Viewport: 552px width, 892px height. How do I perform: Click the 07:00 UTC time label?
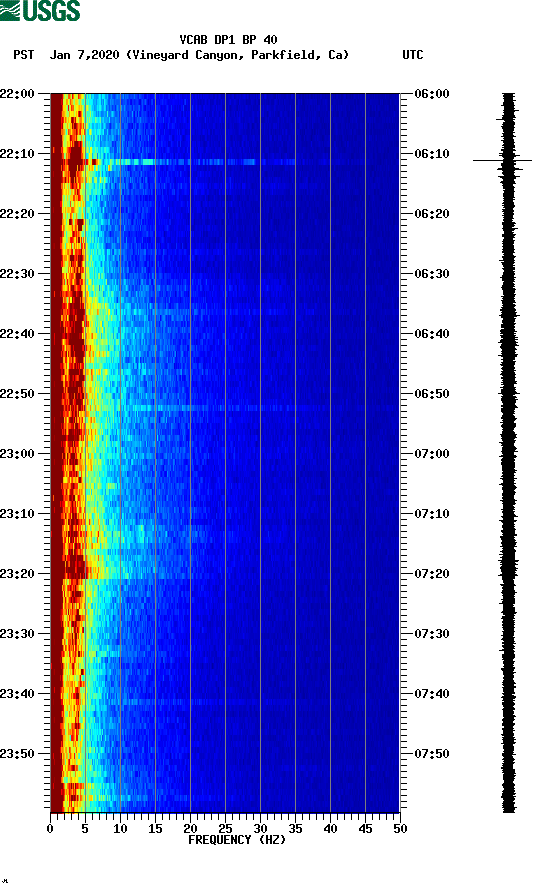[x=432, y=454]
